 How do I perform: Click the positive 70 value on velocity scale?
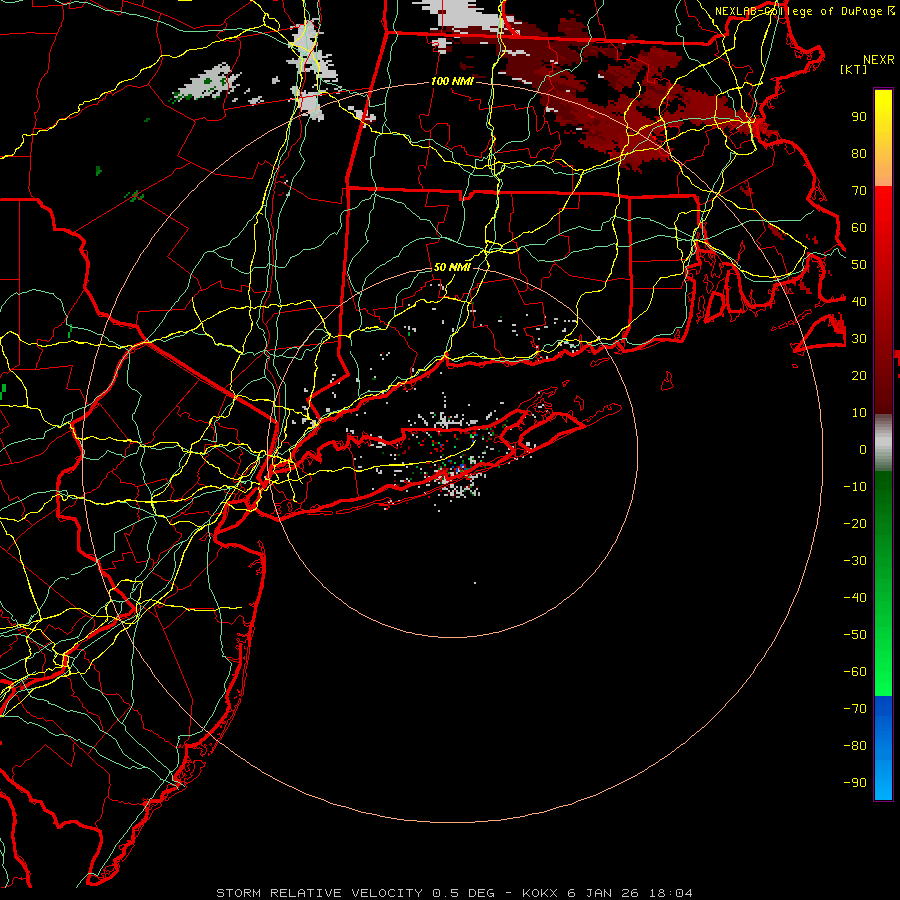pyautogui.click(x=859, y=191)
